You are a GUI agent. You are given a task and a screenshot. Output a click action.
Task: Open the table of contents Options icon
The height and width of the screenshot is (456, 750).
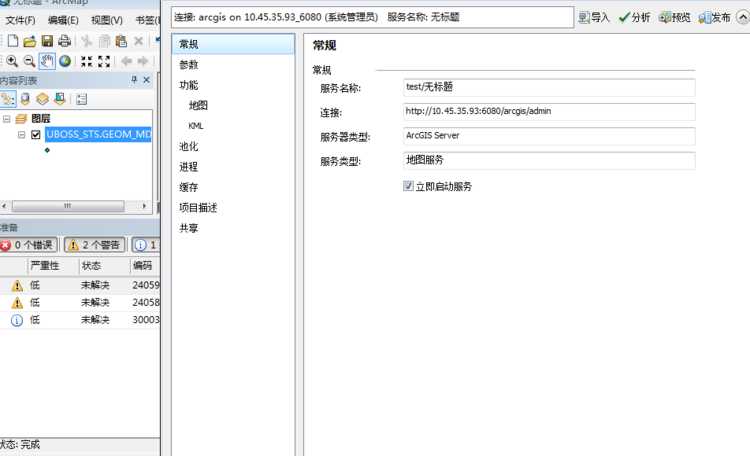click(x=82, y=100)
